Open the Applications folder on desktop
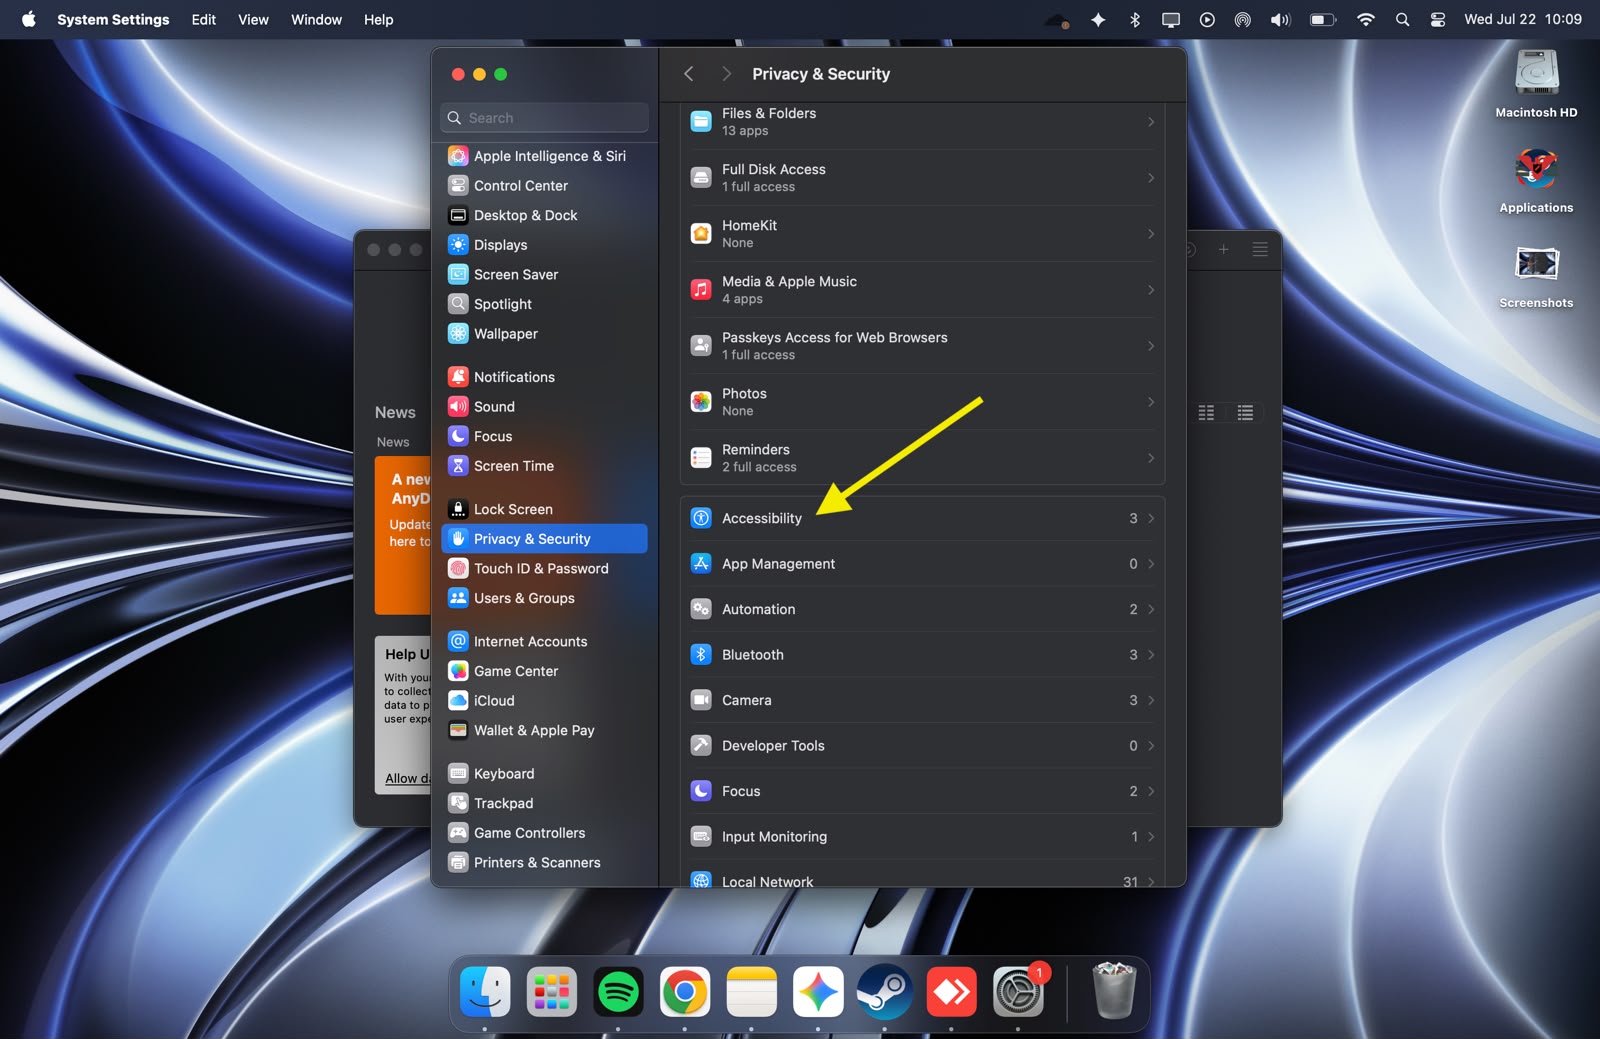Screen dimensions: 1600x1039 click(x=1536, y=181)
